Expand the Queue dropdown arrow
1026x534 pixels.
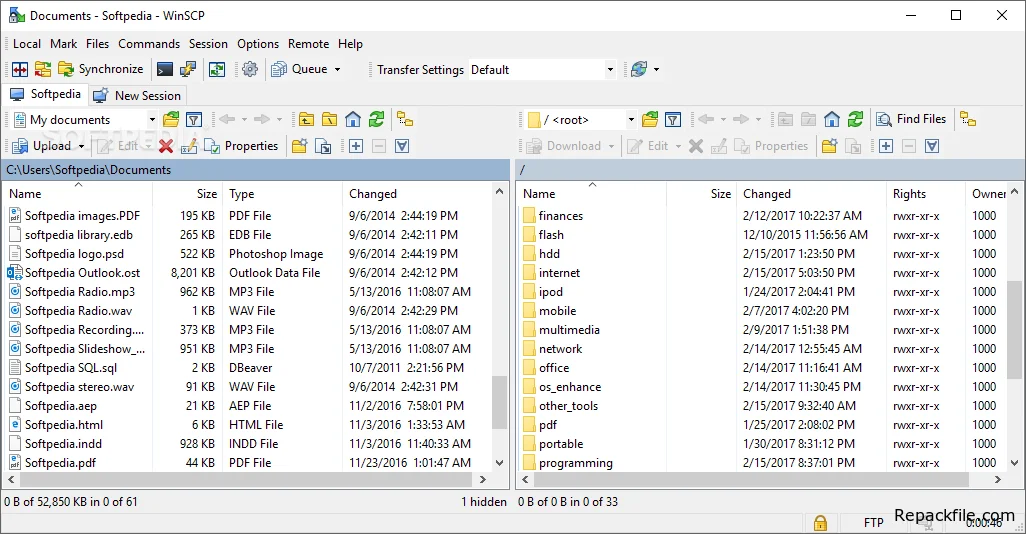click(x=338, y=69)
